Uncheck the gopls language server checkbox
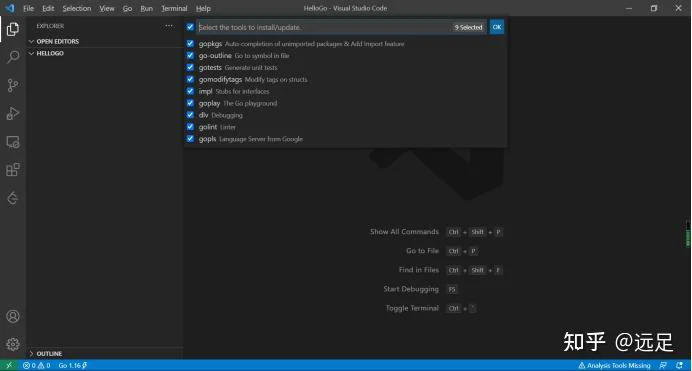The image size is (692, 371). [x=190, y=139]
